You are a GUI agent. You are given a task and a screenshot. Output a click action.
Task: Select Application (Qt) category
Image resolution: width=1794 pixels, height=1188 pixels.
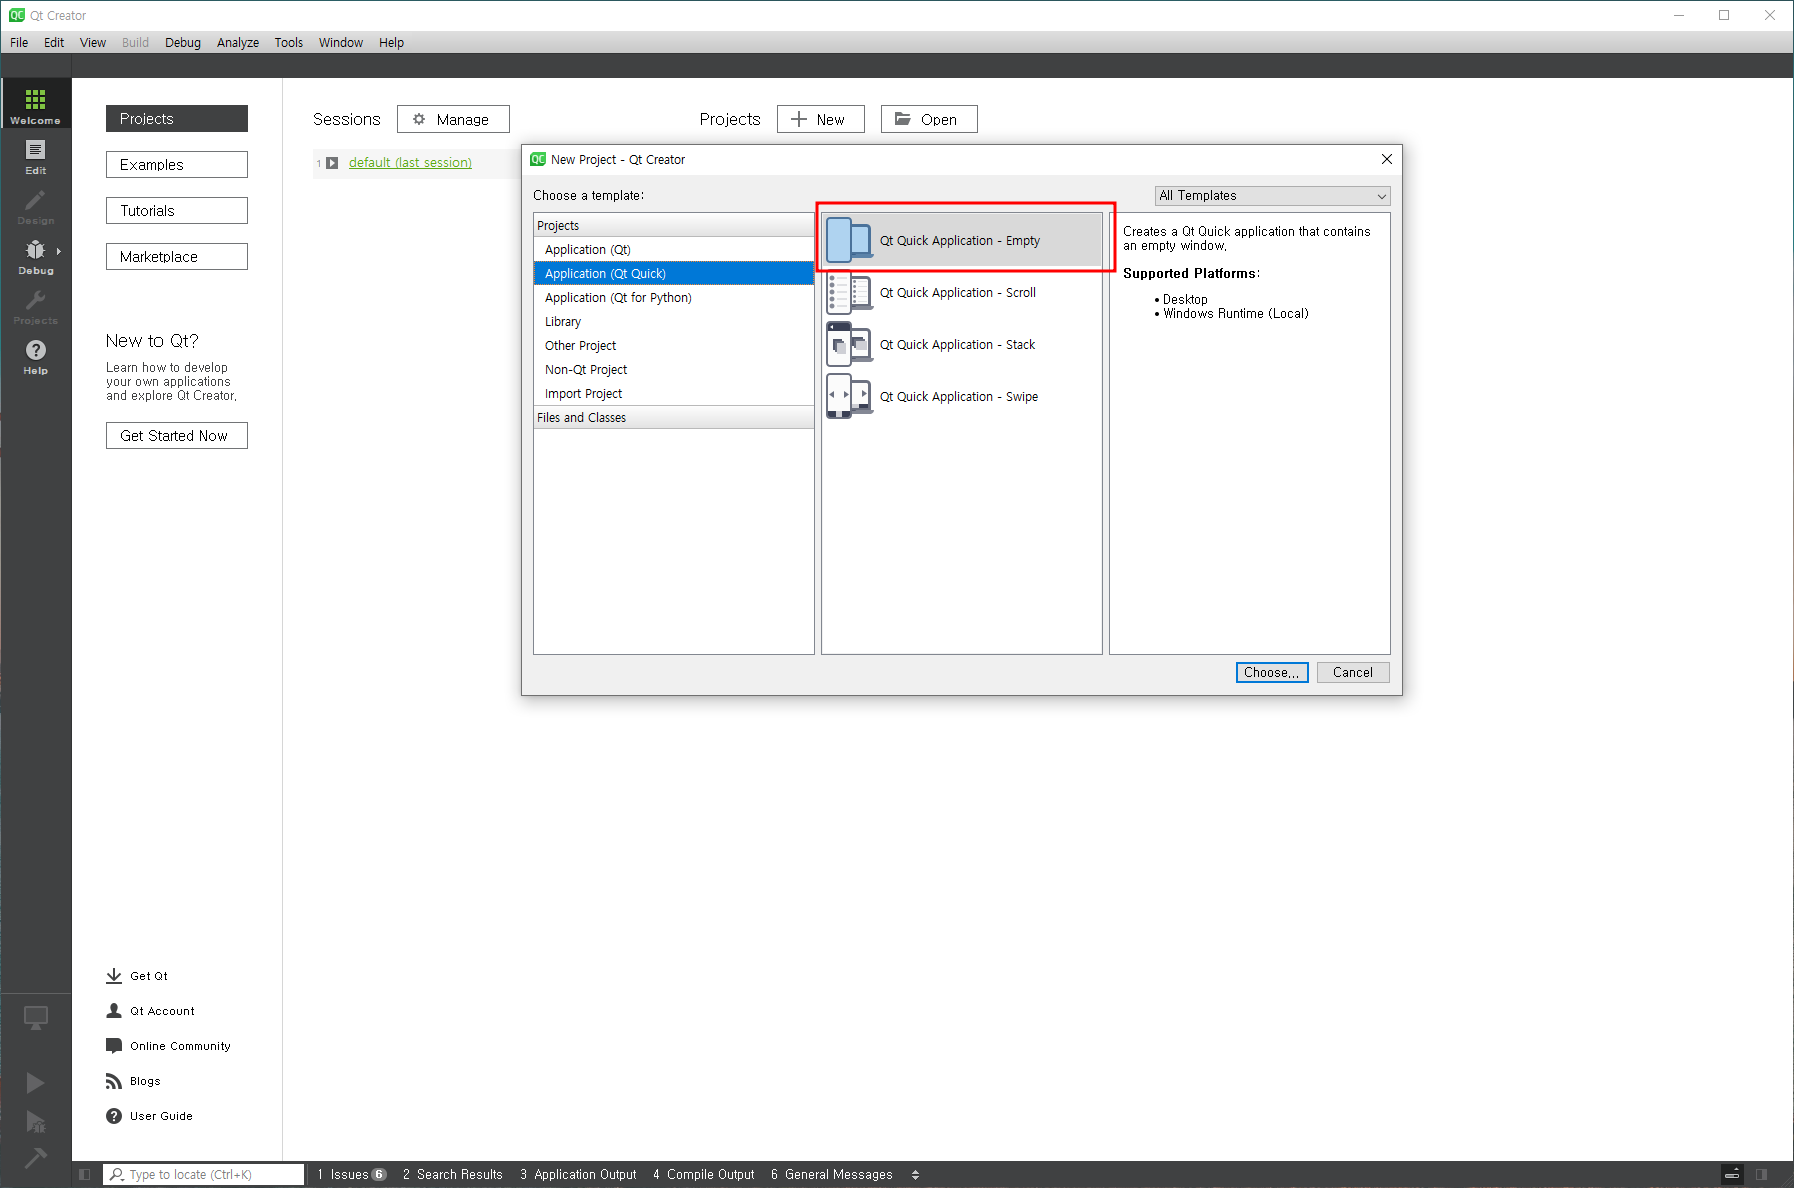[x=674, y=249]
